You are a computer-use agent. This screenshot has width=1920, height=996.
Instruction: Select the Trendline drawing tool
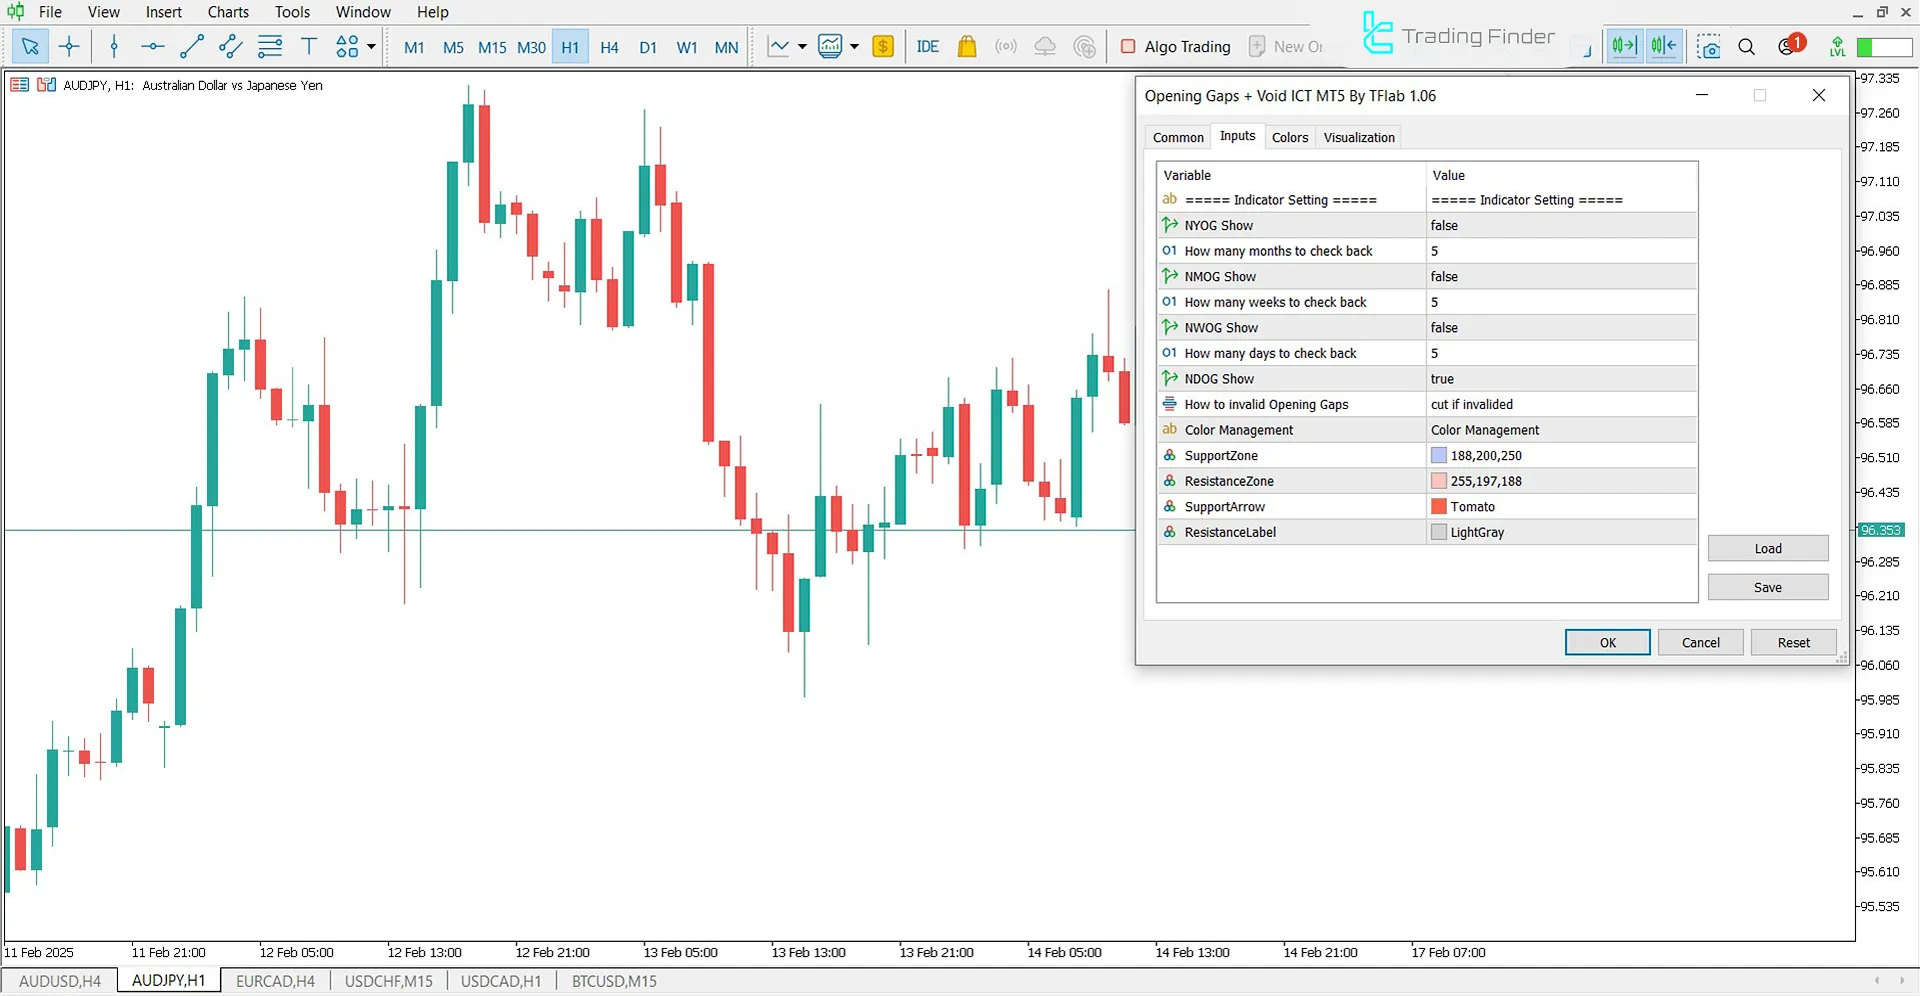[192, 46]
